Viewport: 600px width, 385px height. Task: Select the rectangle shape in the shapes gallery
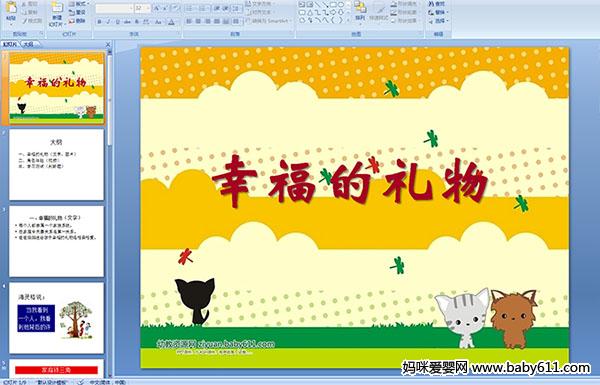(334, 5)
